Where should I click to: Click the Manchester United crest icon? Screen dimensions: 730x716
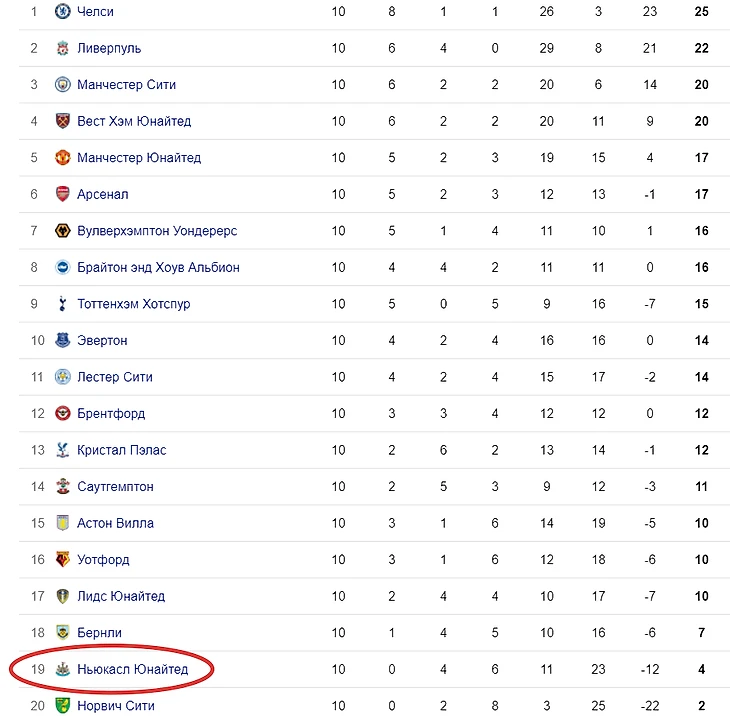pos(62,157)
